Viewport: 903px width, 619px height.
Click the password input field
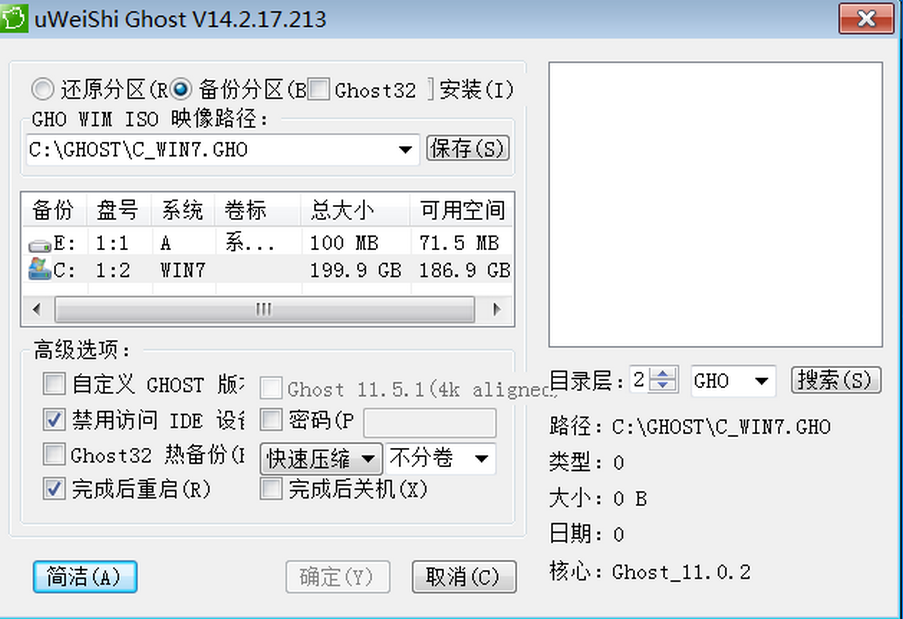click(x=430, y=423)
